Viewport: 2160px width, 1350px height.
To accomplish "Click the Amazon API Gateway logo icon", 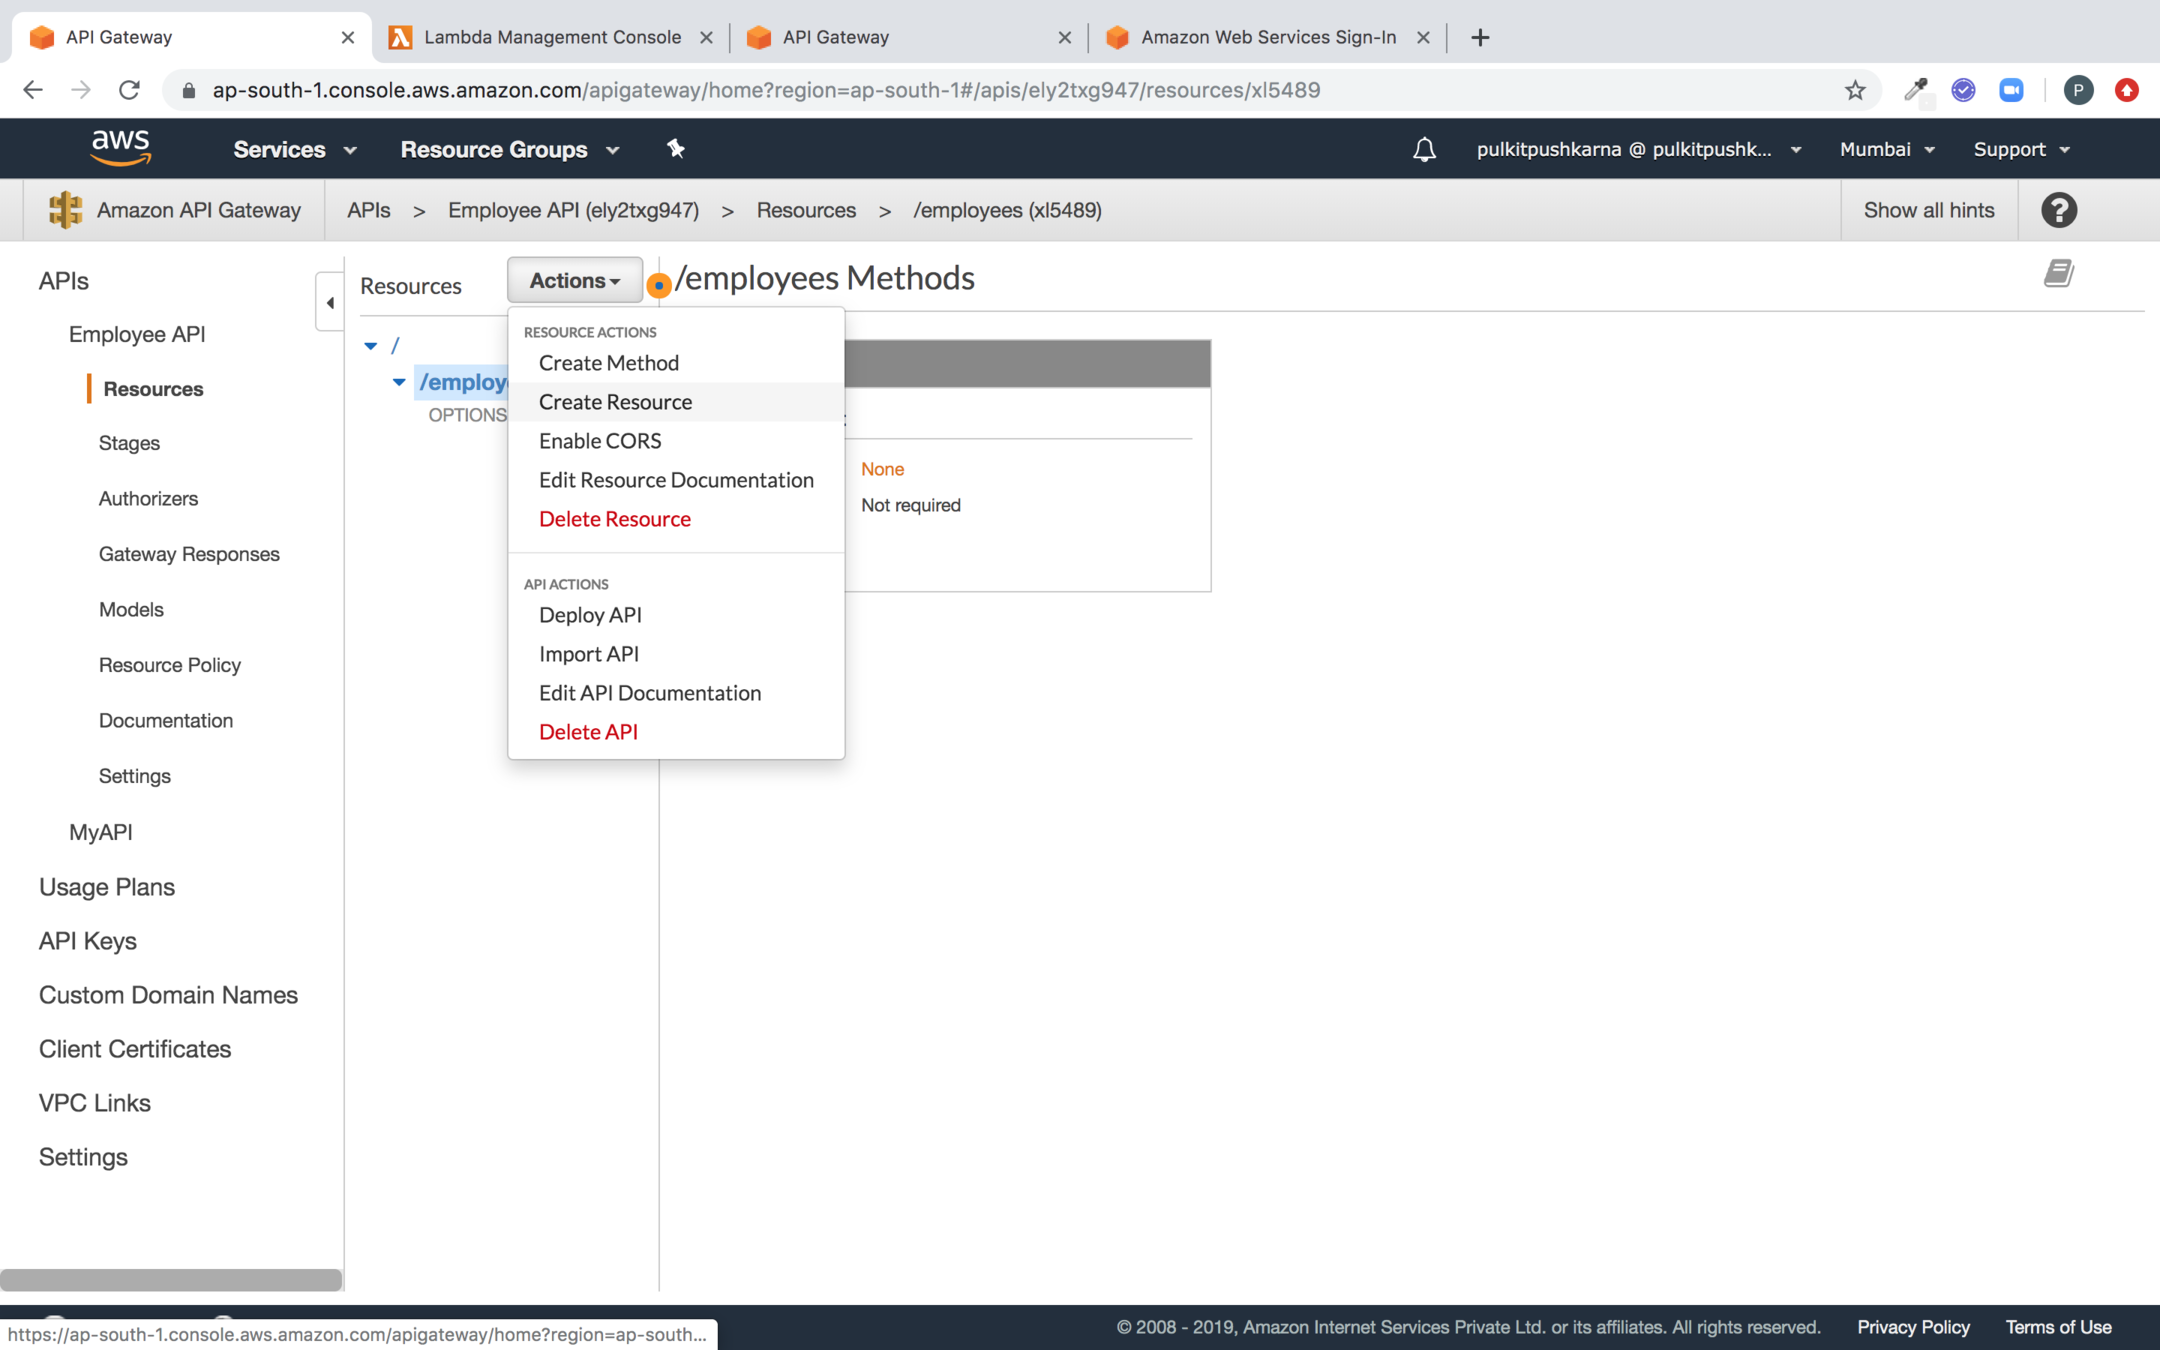I will pos(65,210).
